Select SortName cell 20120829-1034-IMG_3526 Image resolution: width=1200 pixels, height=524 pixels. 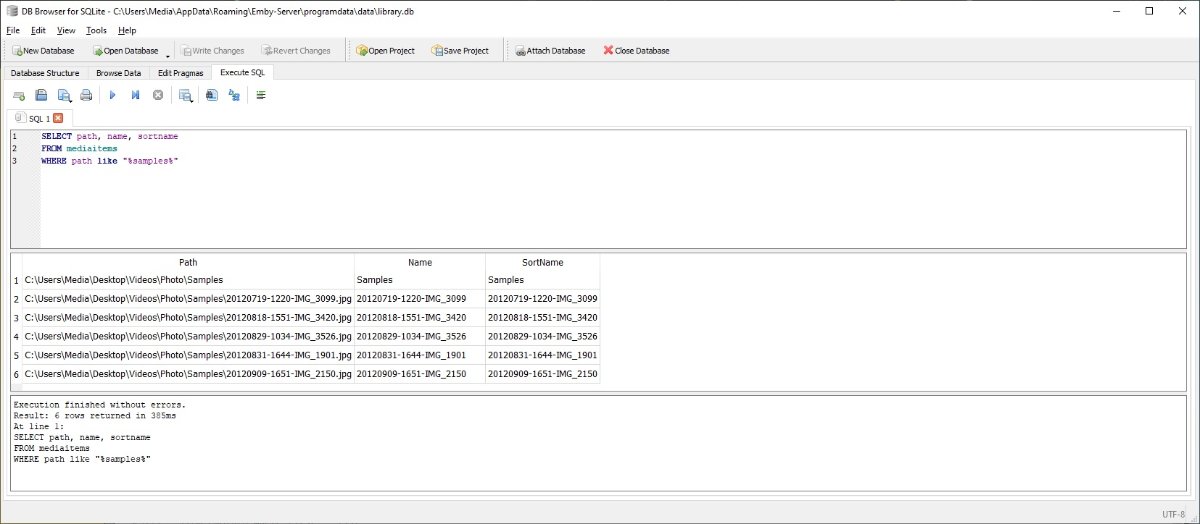click(x=543, y=336)
